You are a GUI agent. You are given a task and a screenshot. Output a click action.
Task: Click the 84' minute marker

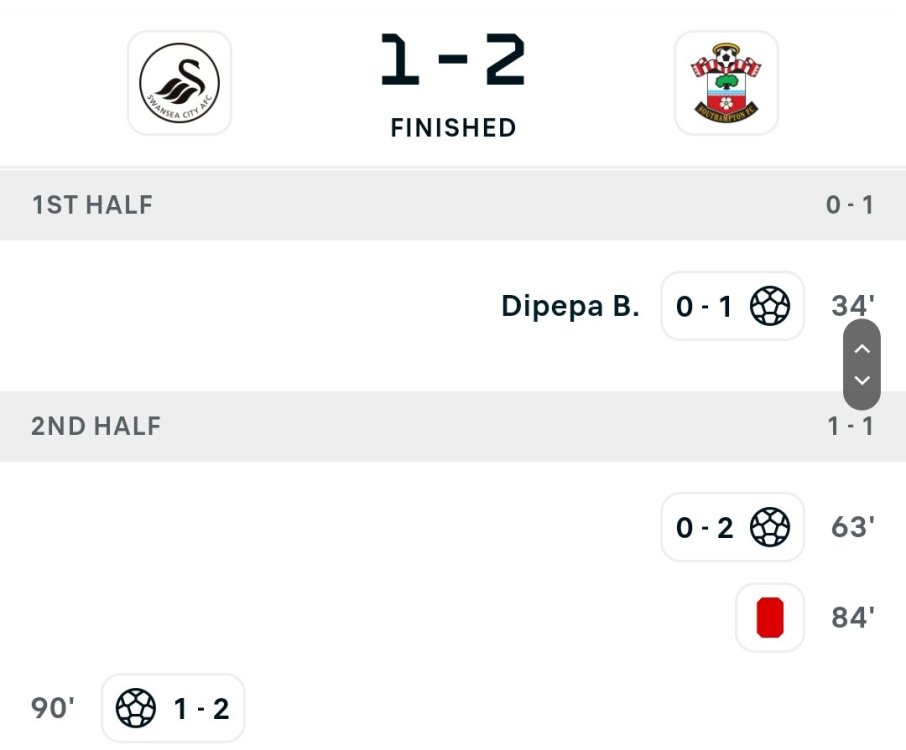[853, 618]
